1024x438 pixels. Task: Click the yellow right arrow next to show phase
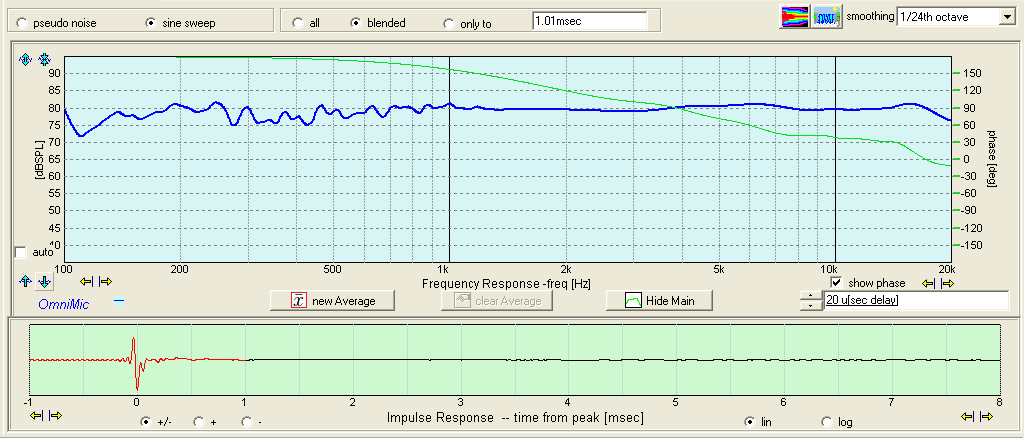click(x=946, y=283)
